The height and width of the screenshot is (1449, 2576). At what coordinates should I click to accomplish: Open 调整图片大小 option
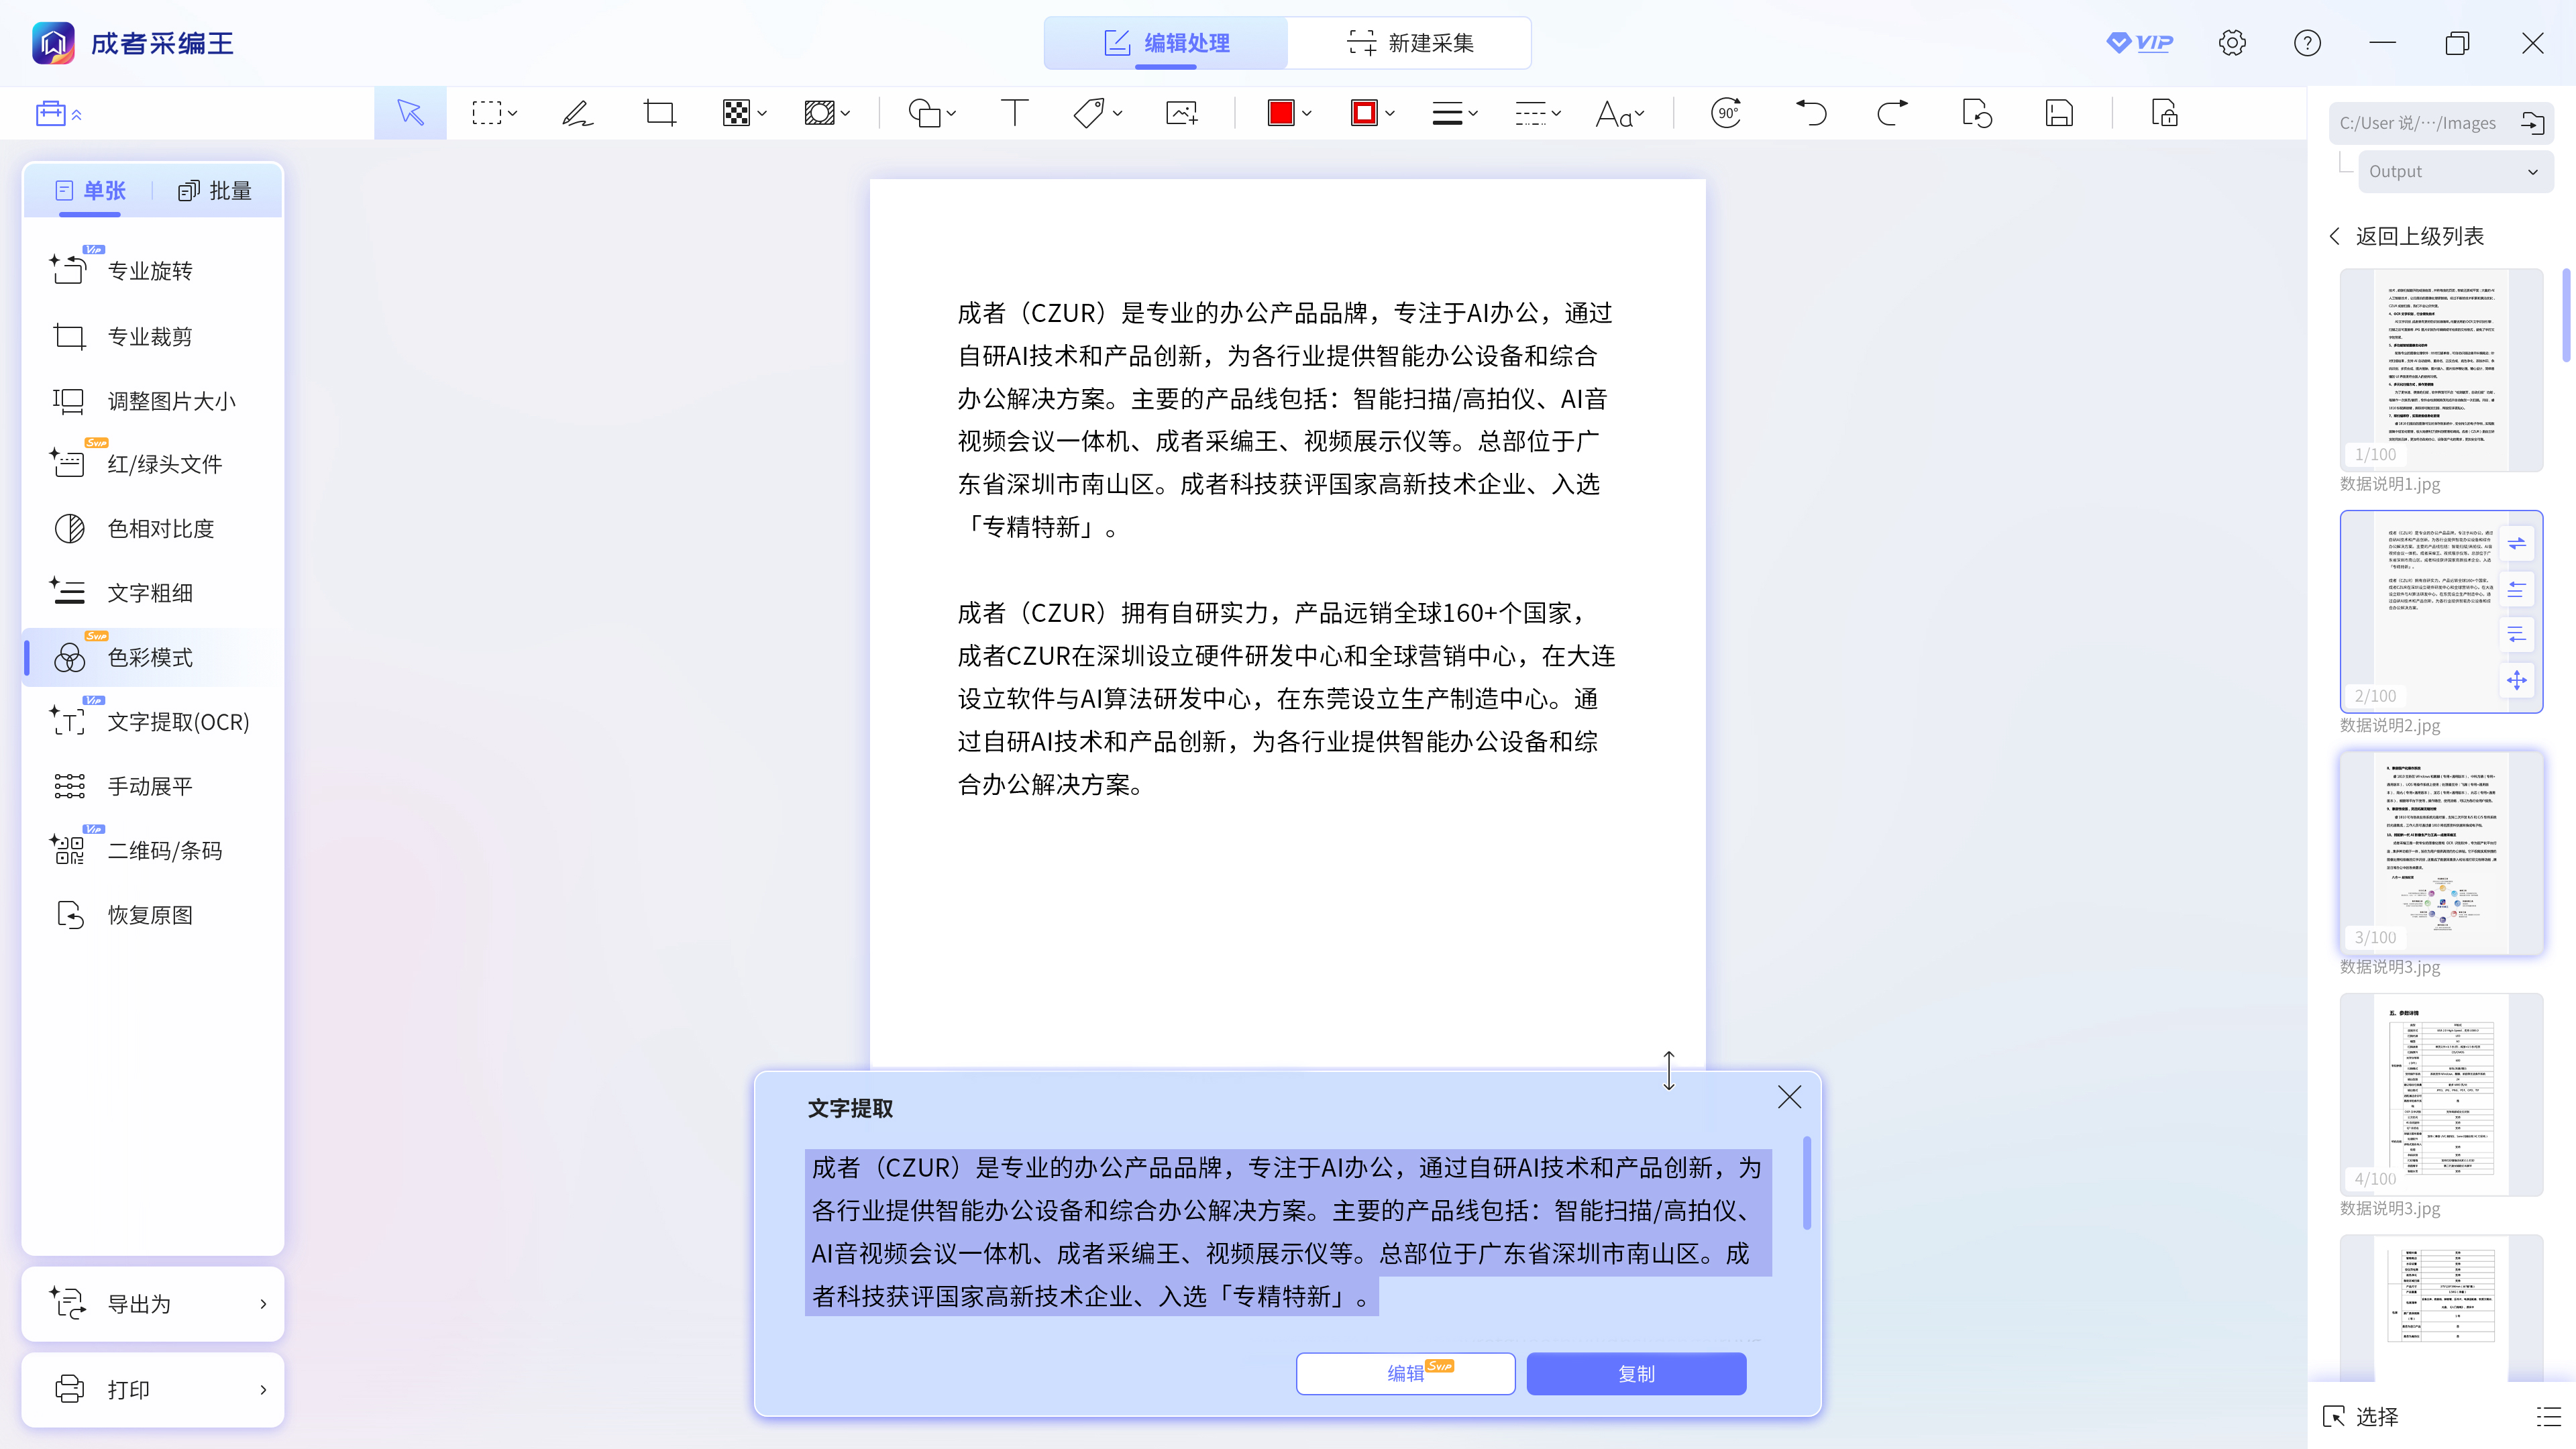tap(153, 401)
